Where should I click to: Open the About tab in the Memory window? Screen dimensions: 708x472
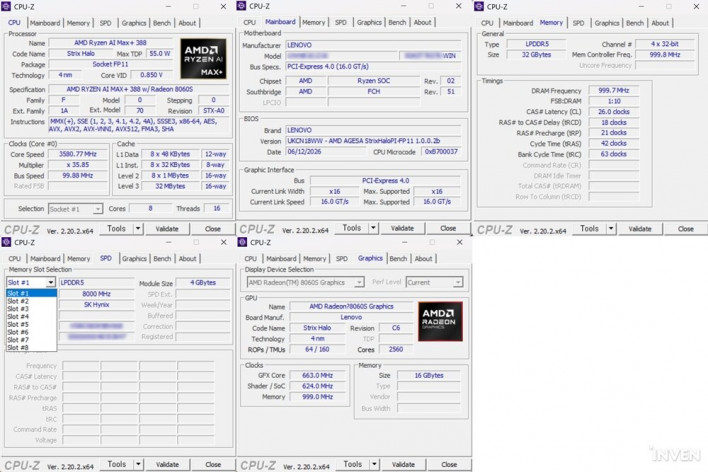click(x=660, y=23)
